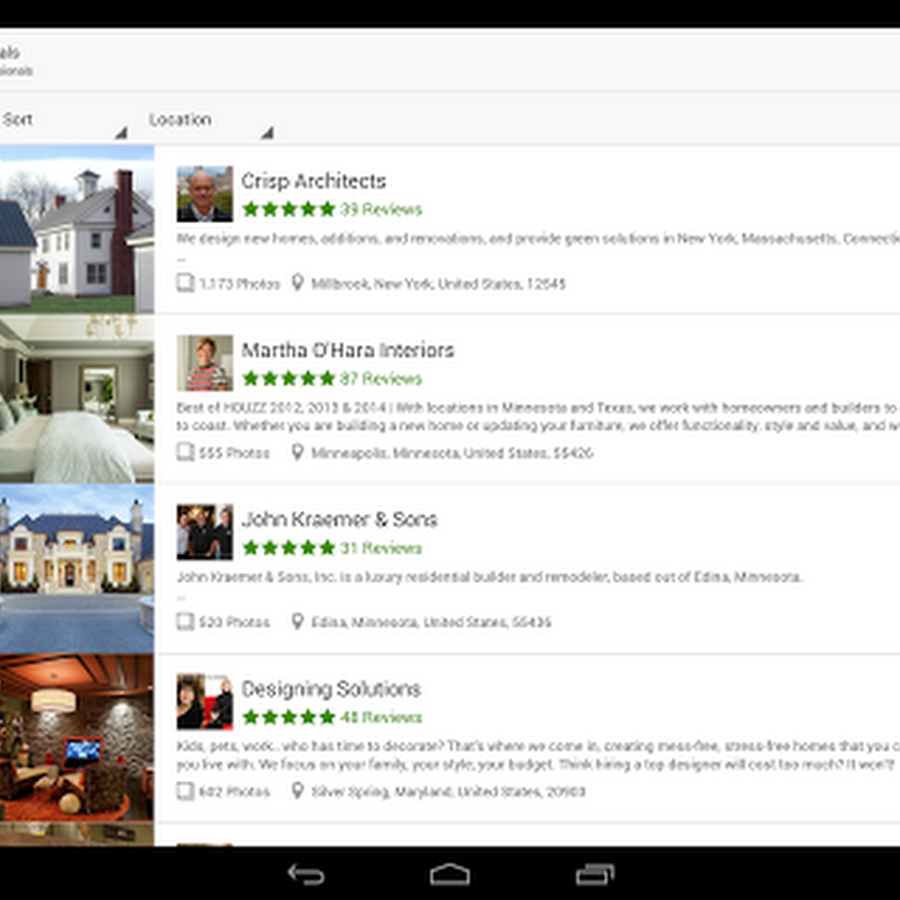The height and width of the screenshot is (900, 900).
Task: Select 'Silver Spring, Maryland, United States' address
Action: click(x=448, y=792)
